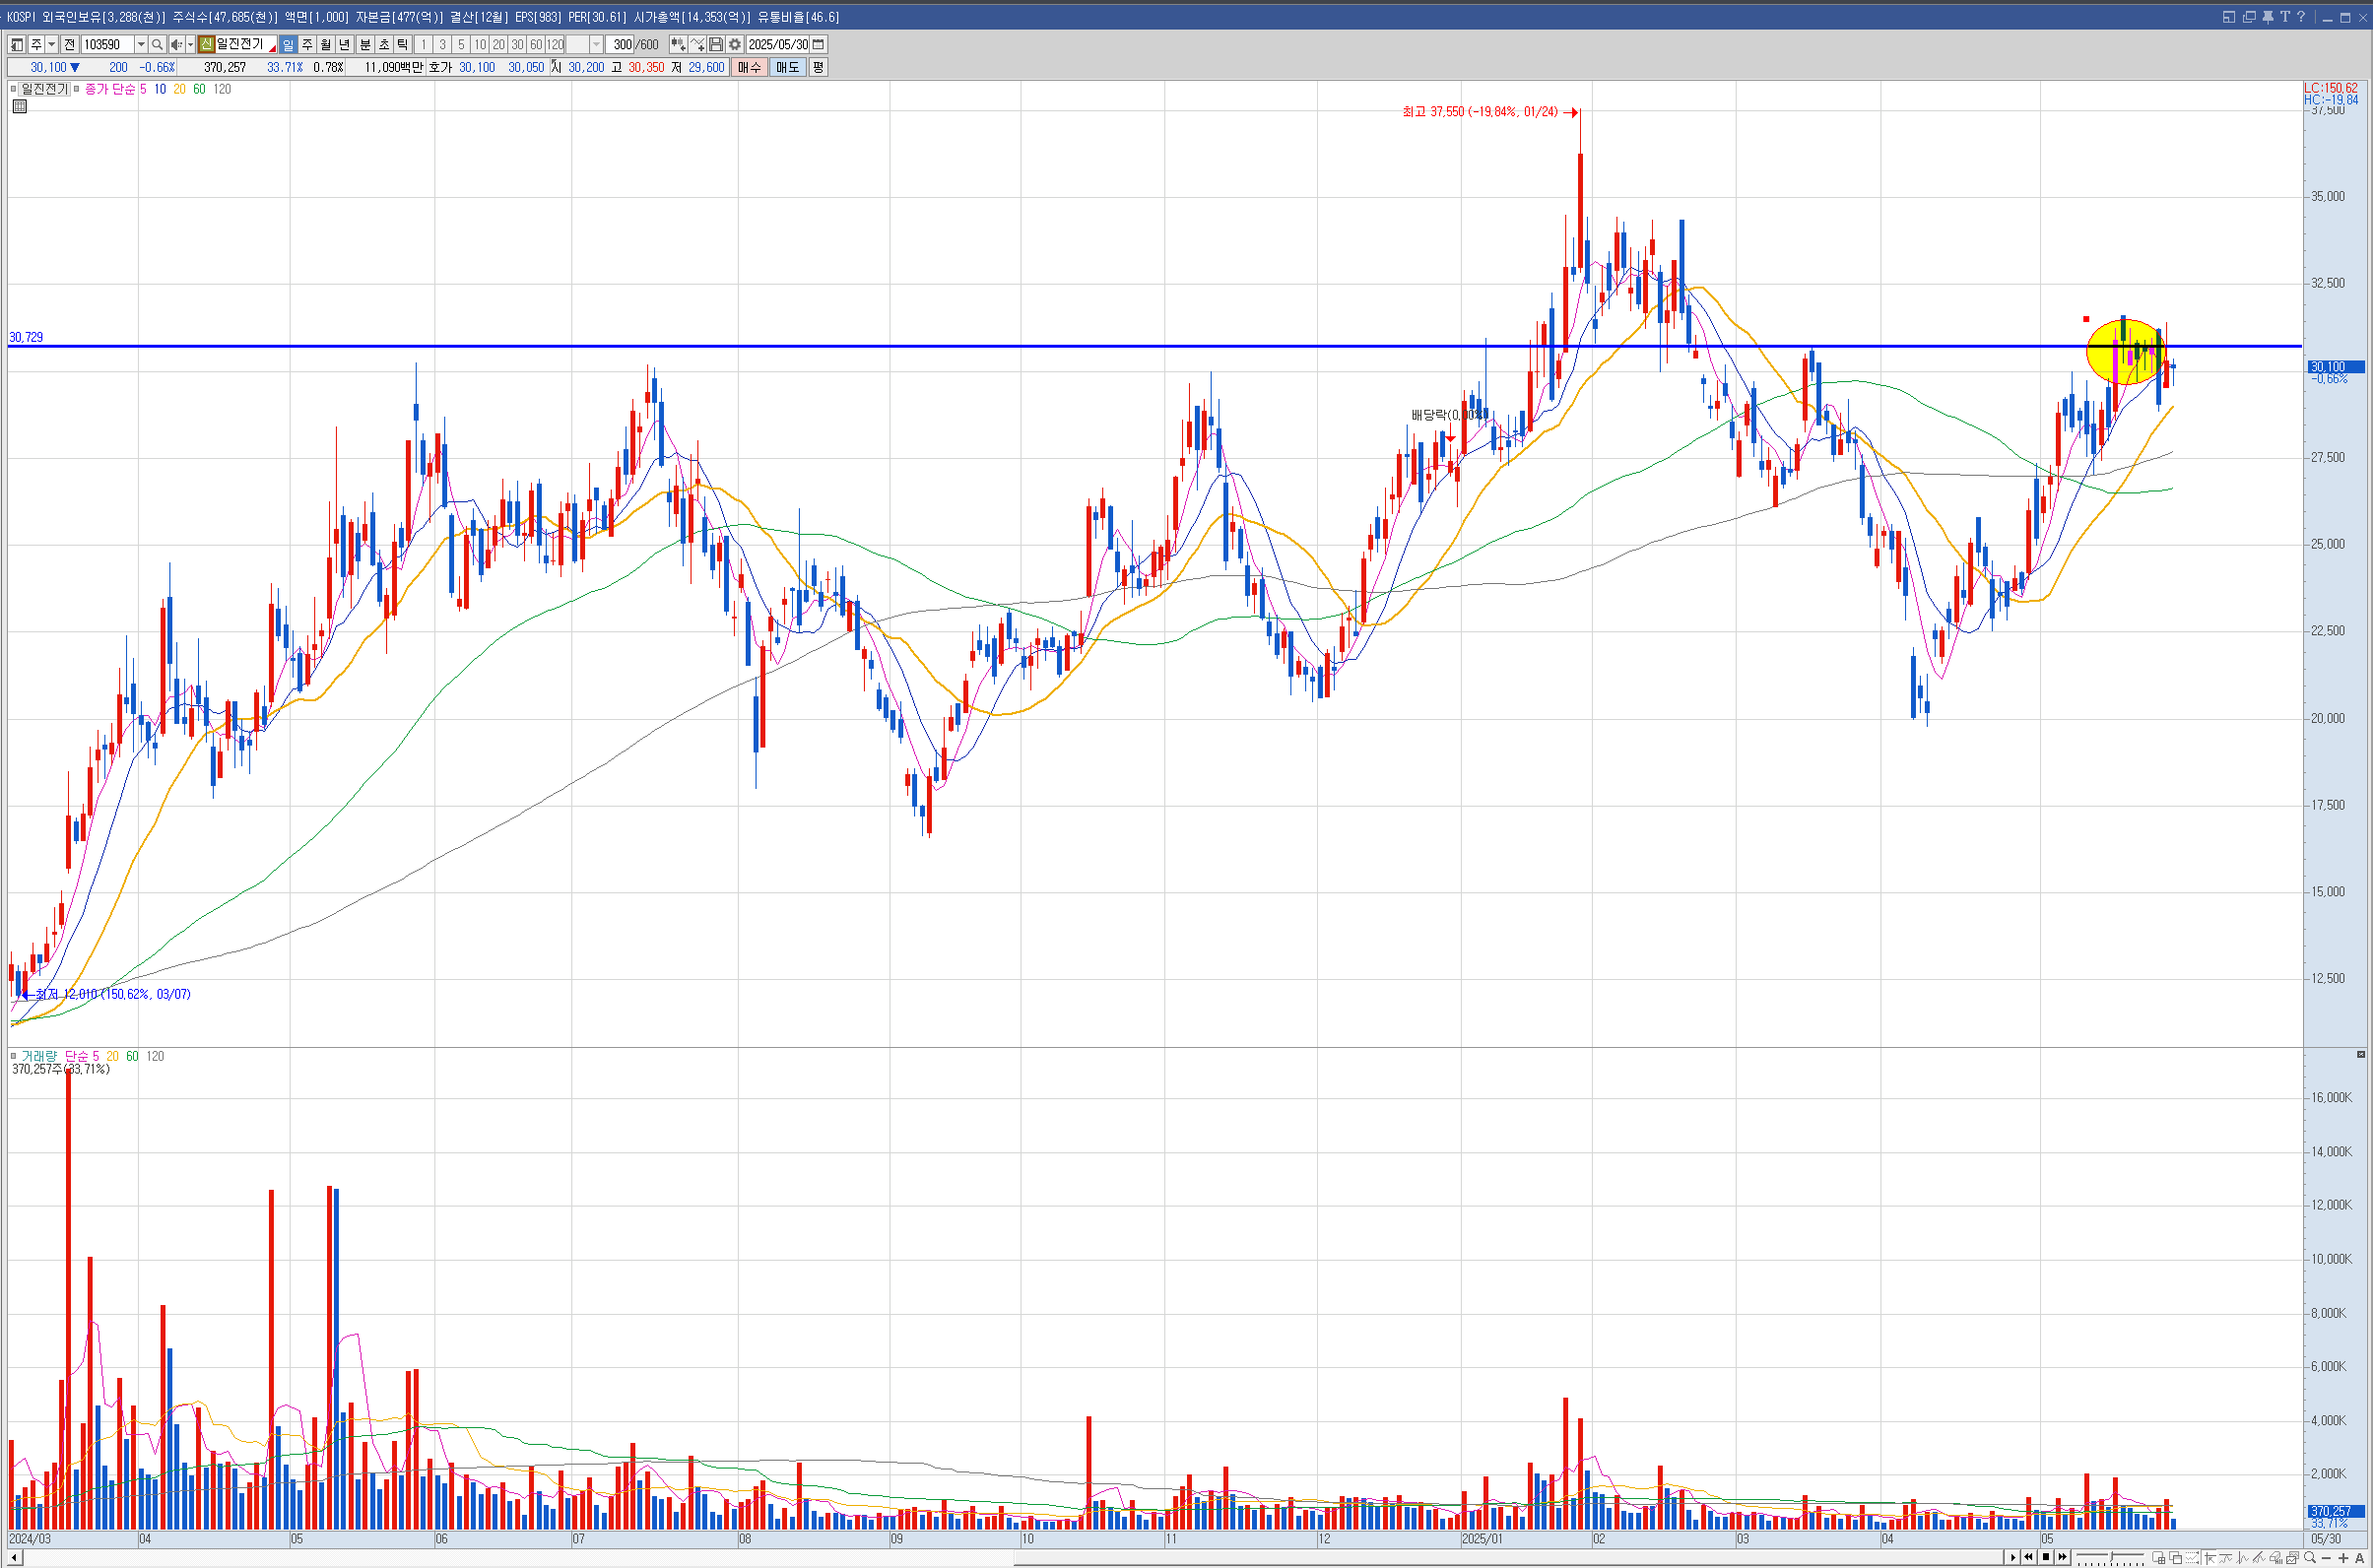Click the 매수 buy button
2373x1568 pixels.
point(749,68)
